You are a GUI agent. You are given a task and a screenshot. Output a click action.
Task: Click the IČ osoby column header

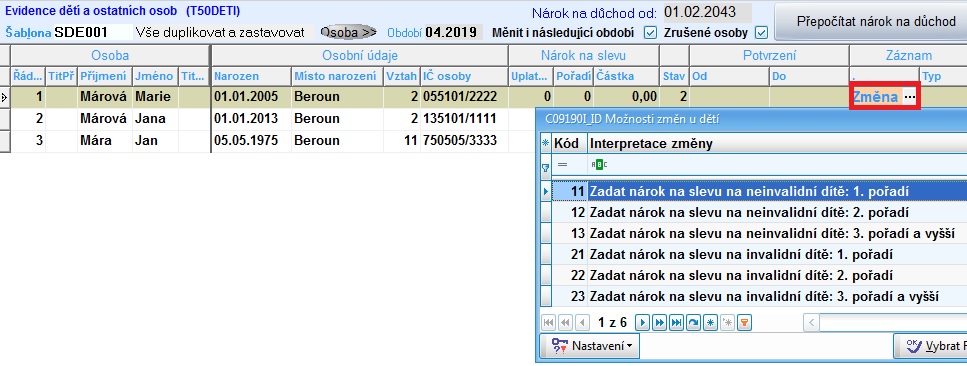(x=464, y=77)
